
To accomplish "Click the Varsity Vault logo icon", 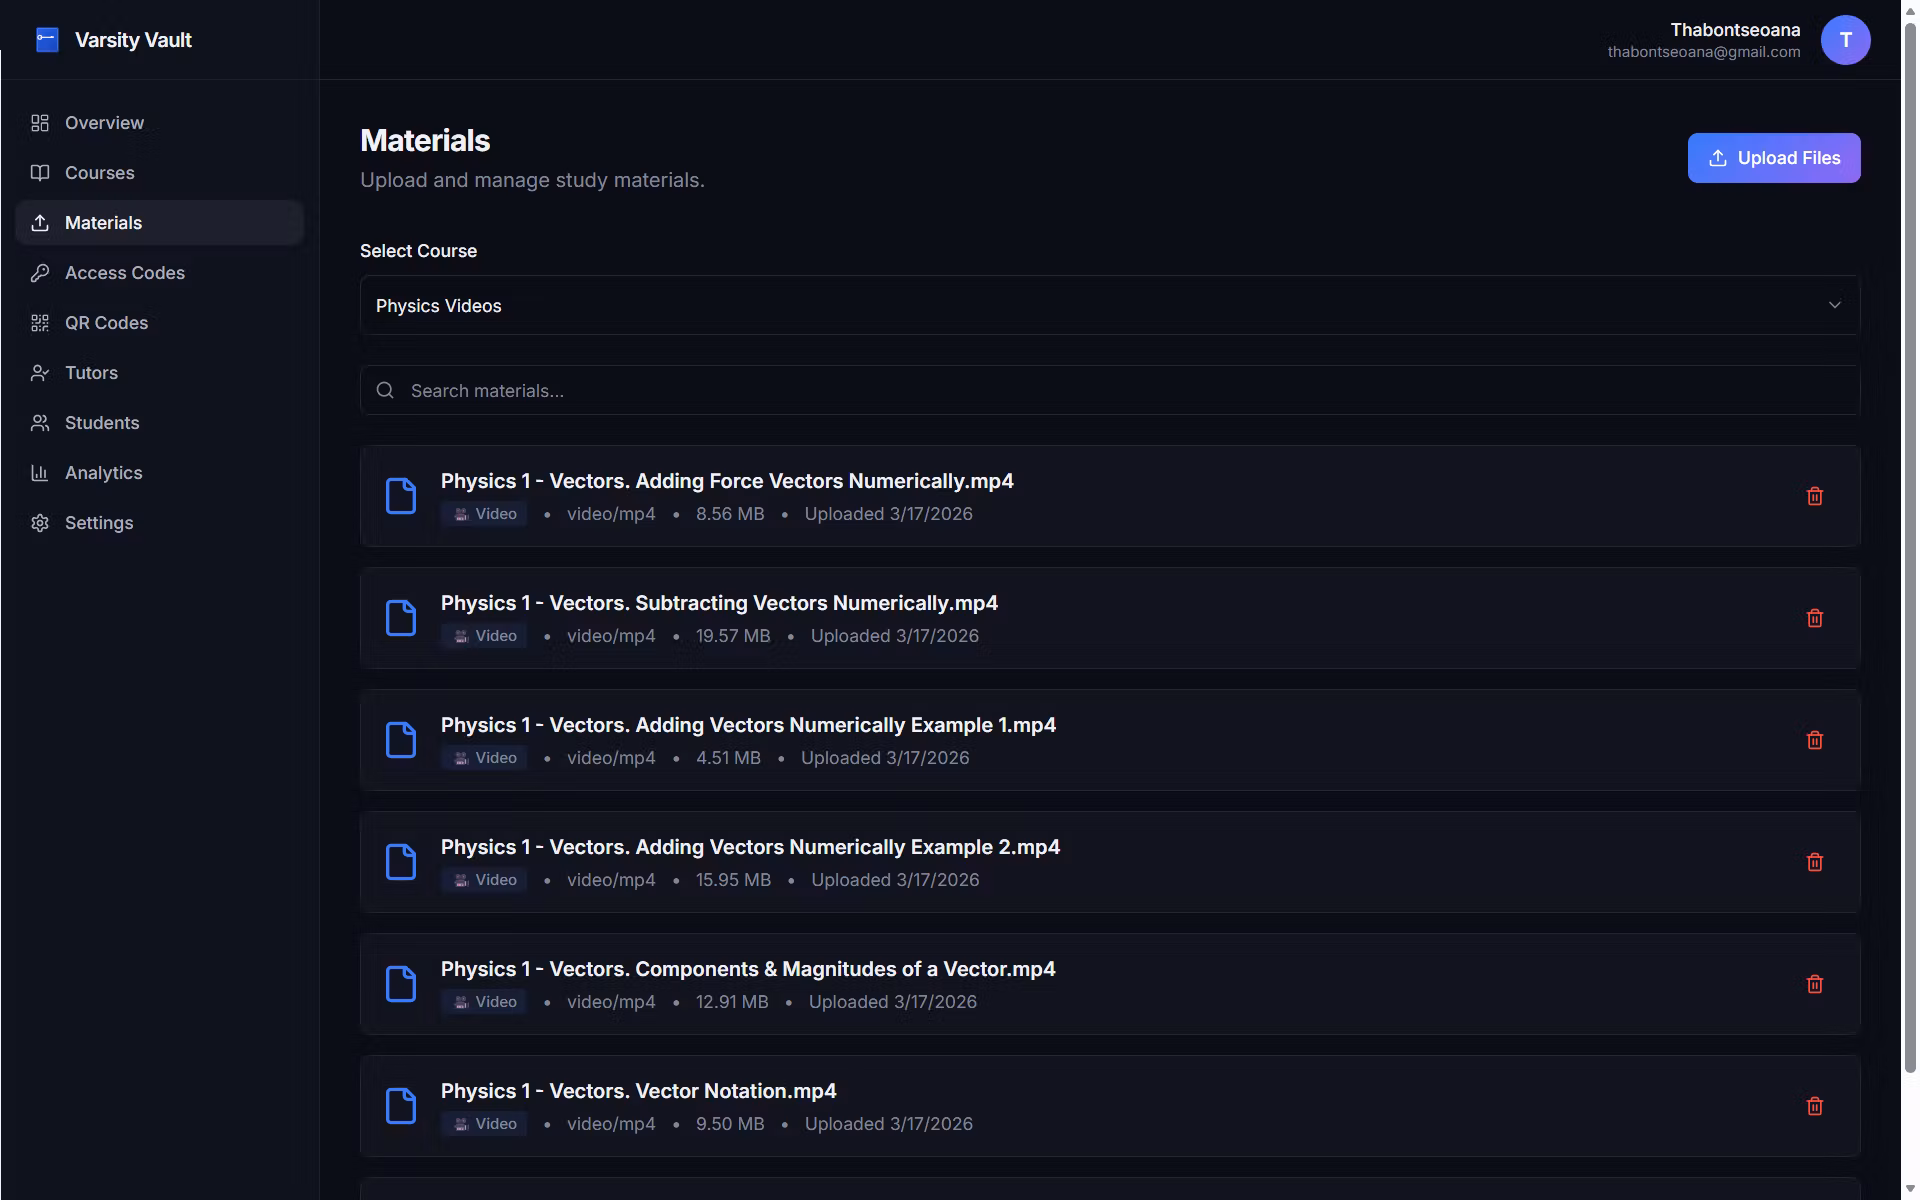I will click(47, 40).
